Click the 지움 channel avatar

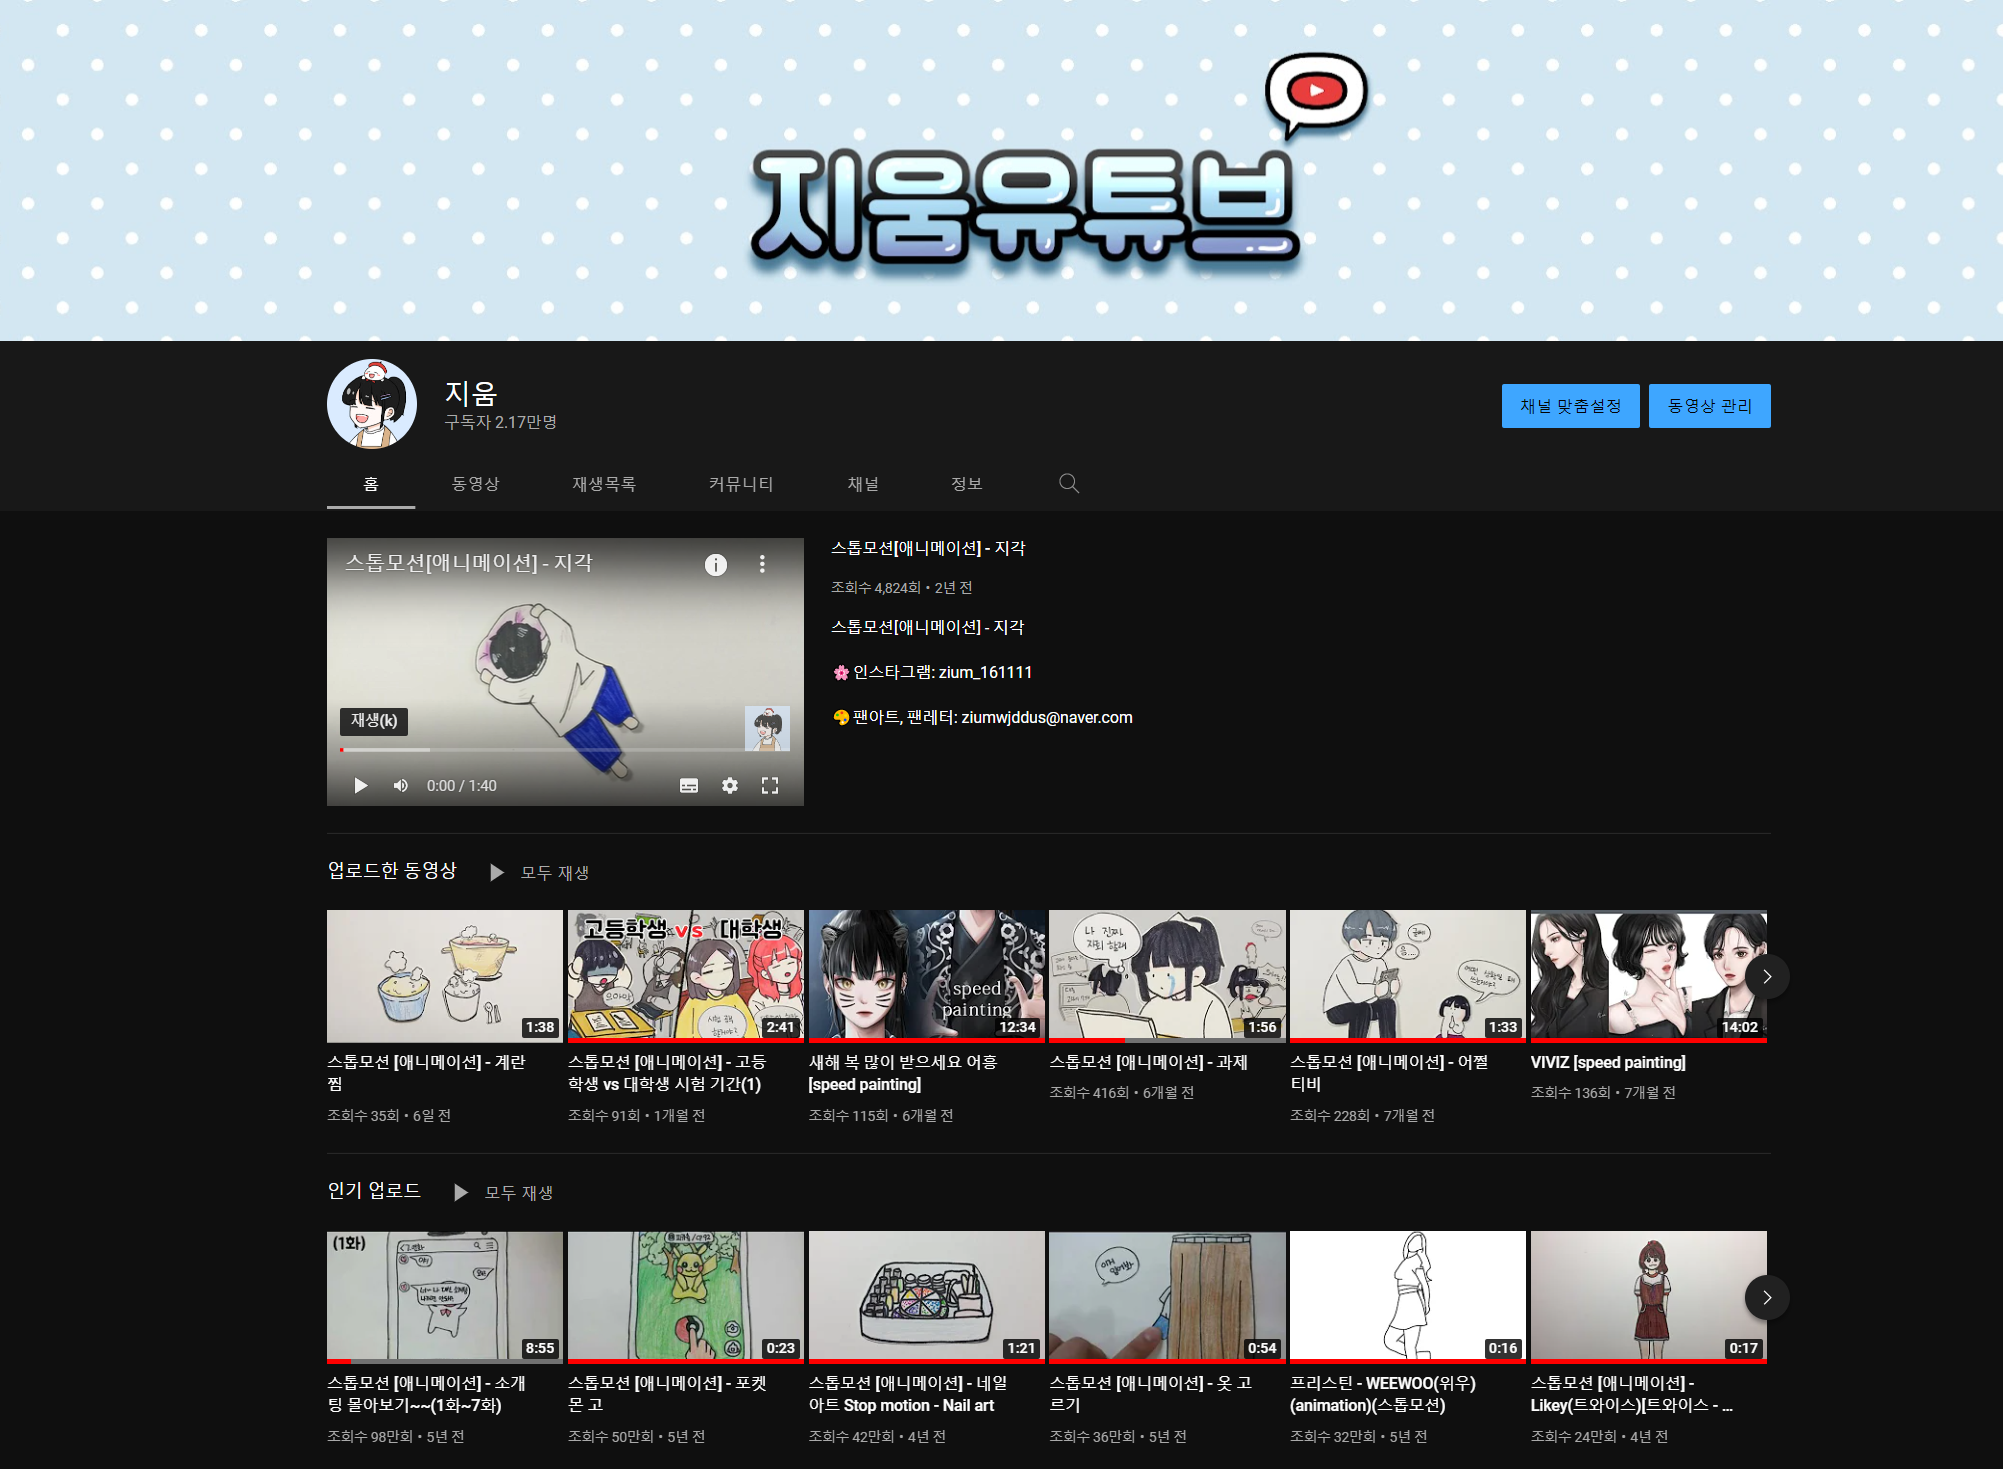(372, 404)
